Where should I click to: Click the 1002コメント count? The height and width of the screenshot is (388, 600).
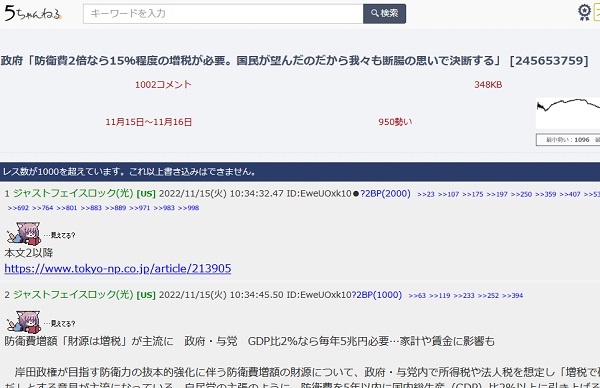pyautogui.click(x=163, y=85)
